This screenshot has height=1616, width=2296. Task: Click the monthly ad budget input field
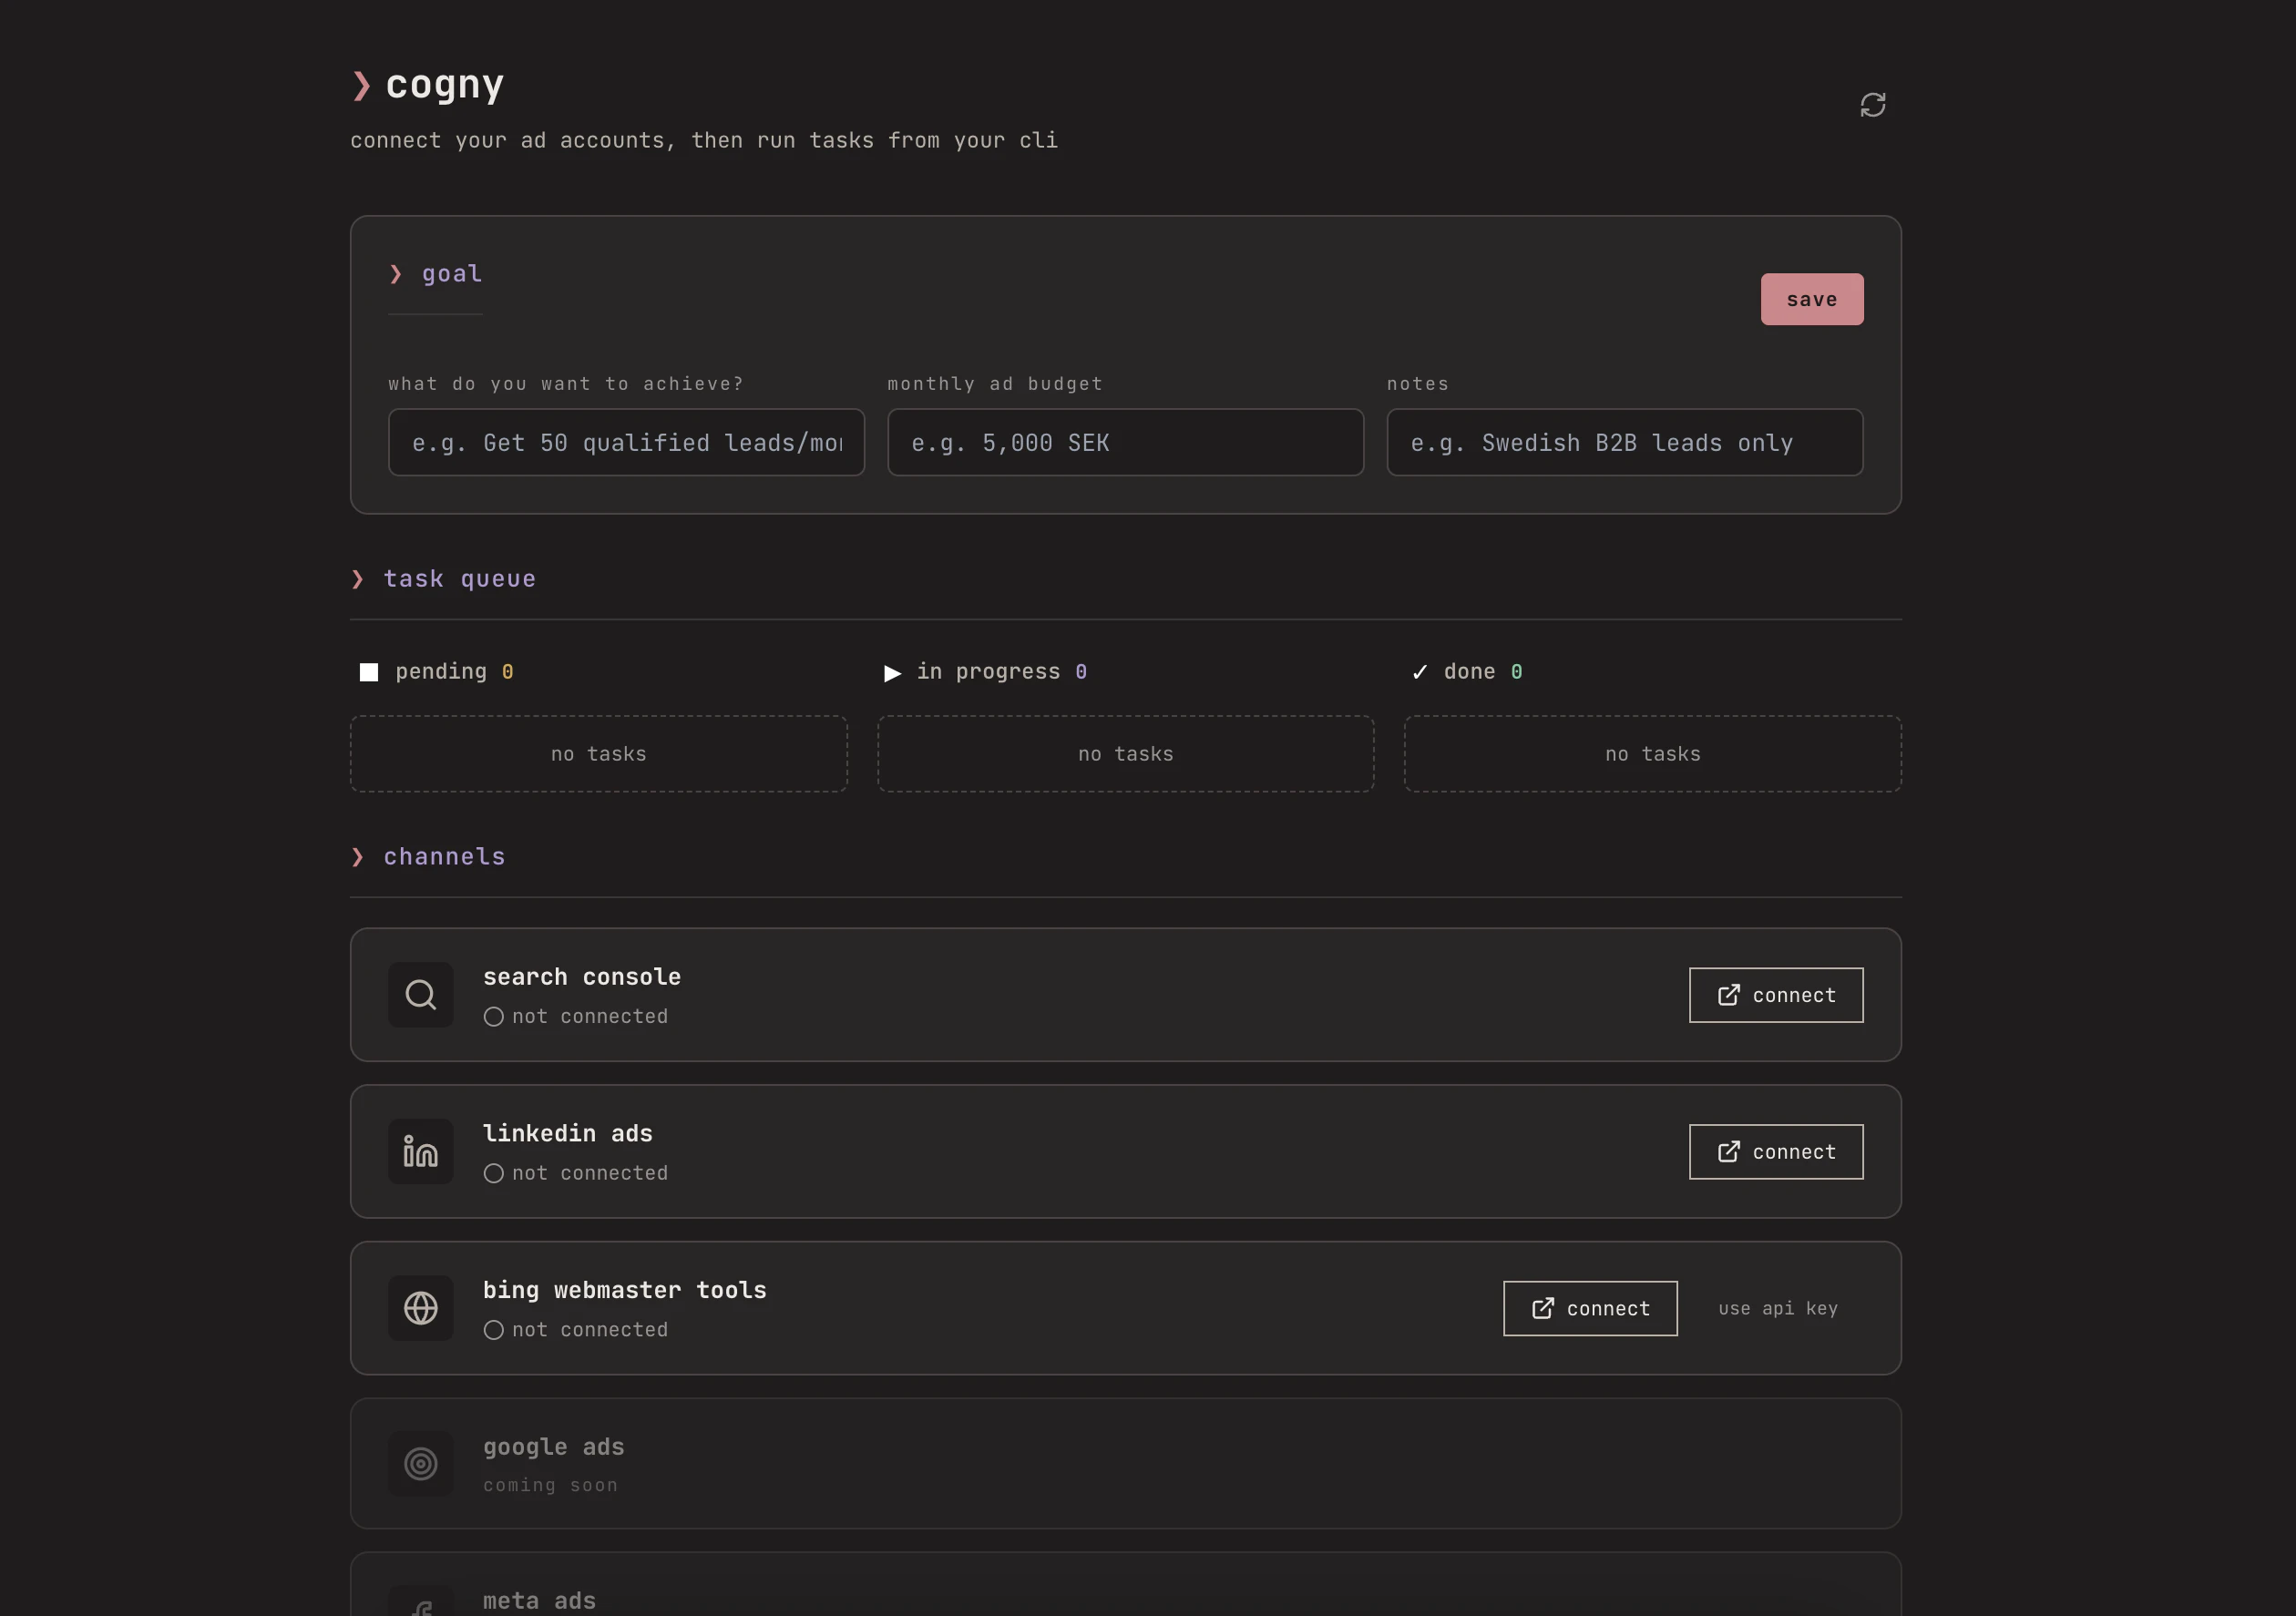[x=1124, y=442]
